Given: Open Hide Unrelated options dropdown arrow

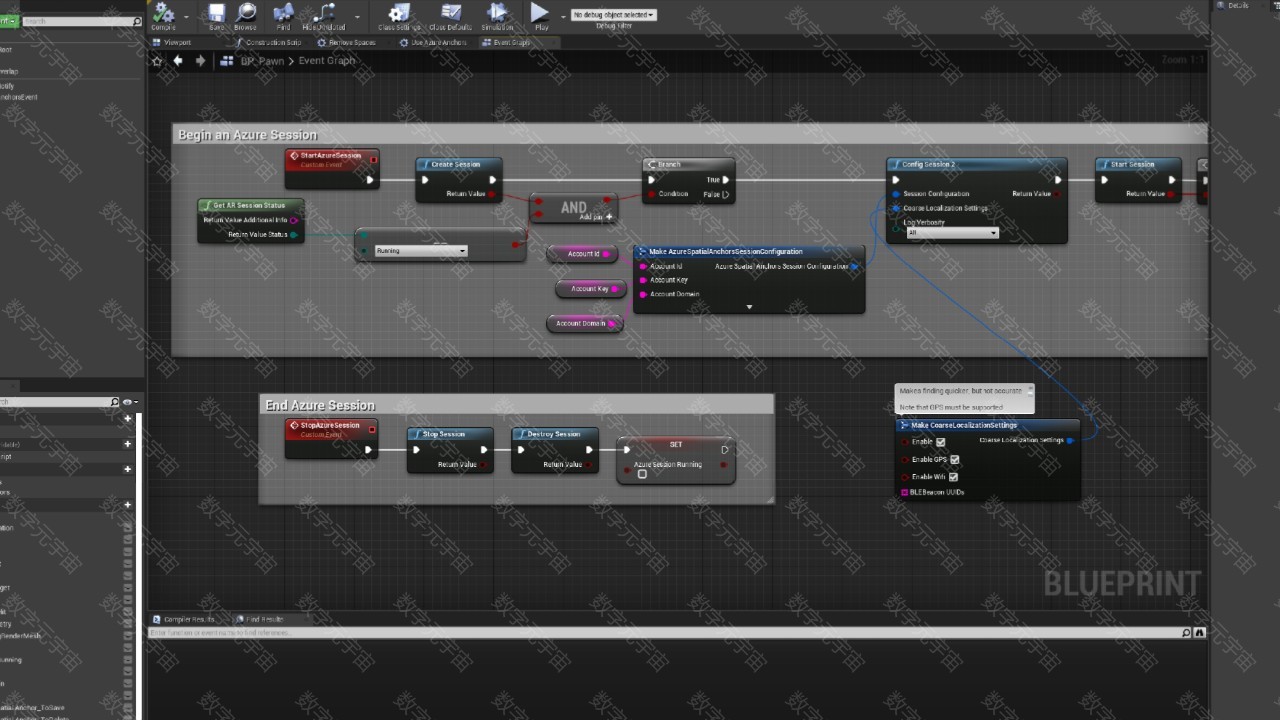Looking at the screenshot, I should pos(357,17).
